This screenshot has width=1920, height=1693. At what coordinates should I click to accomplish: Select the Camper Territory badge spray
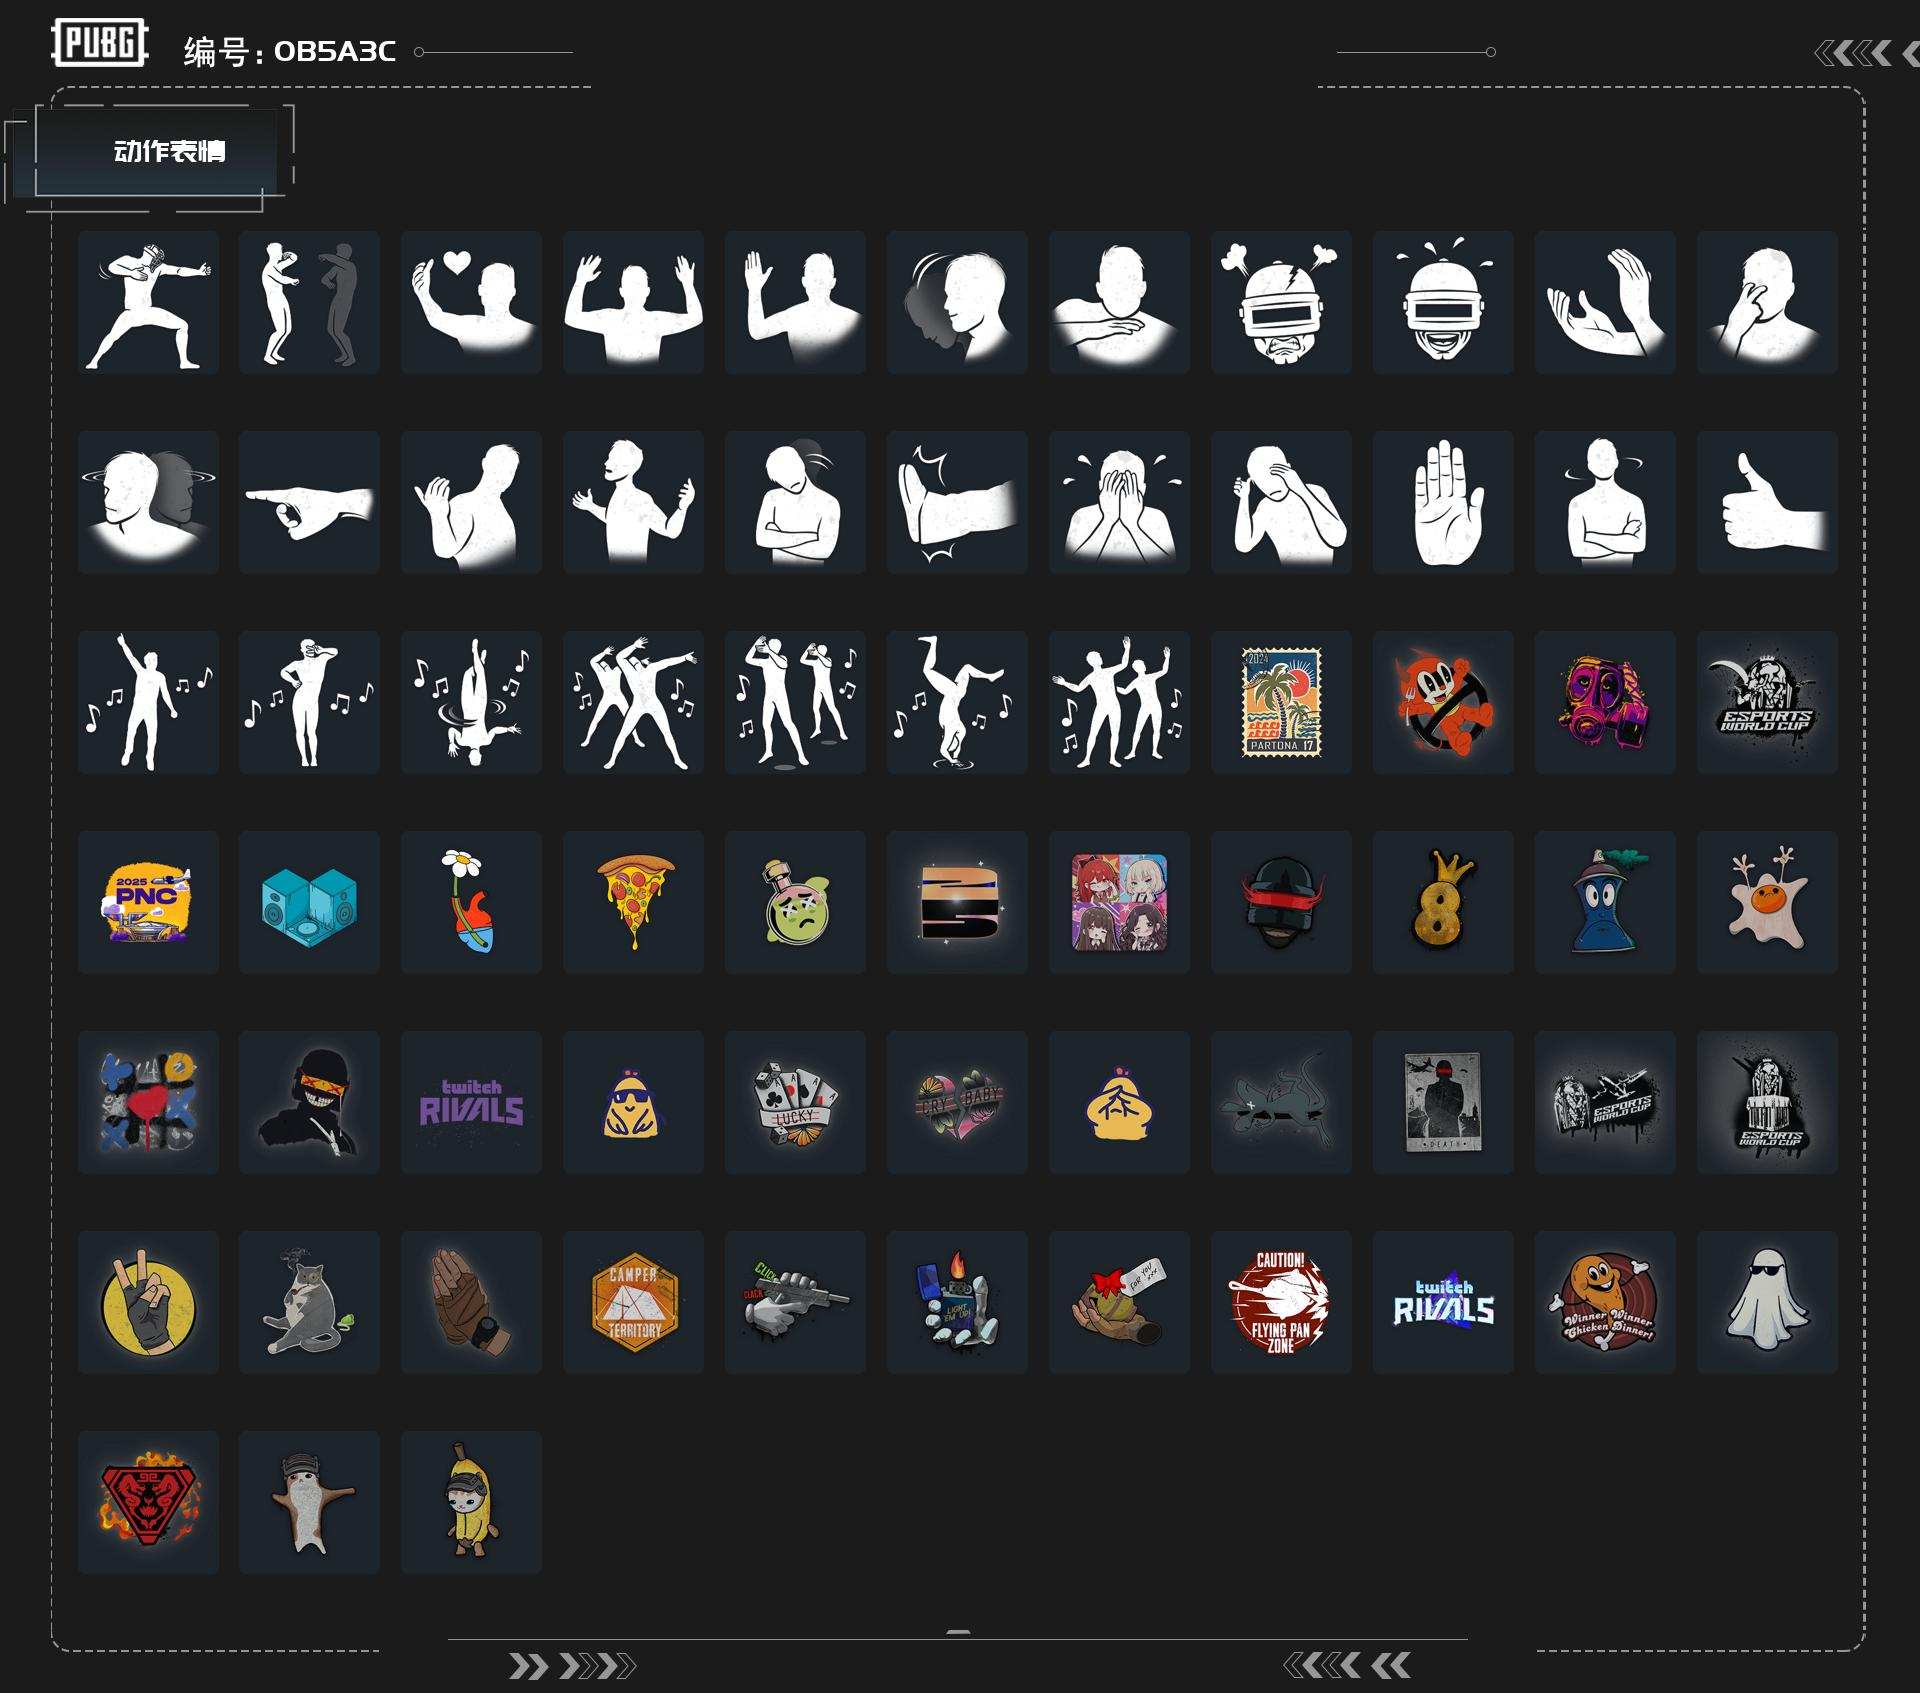click(x=633, y=1301)
